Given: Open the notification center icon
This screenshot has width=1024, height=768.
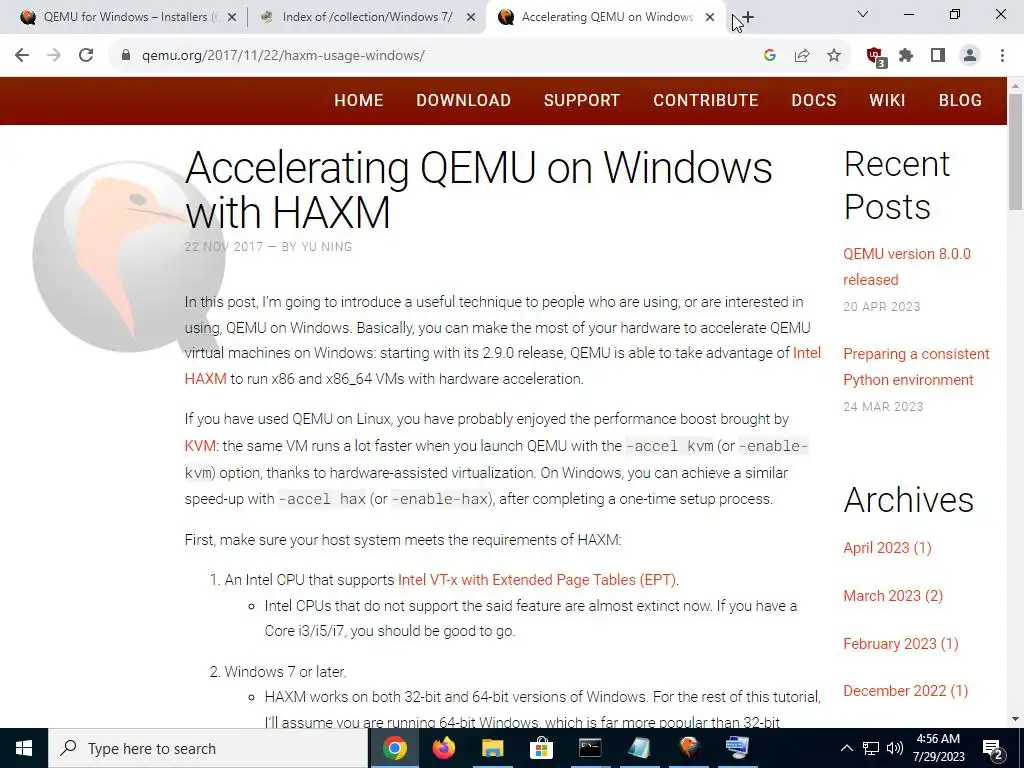Looking at the screenshot, I should tap(993, 748).
